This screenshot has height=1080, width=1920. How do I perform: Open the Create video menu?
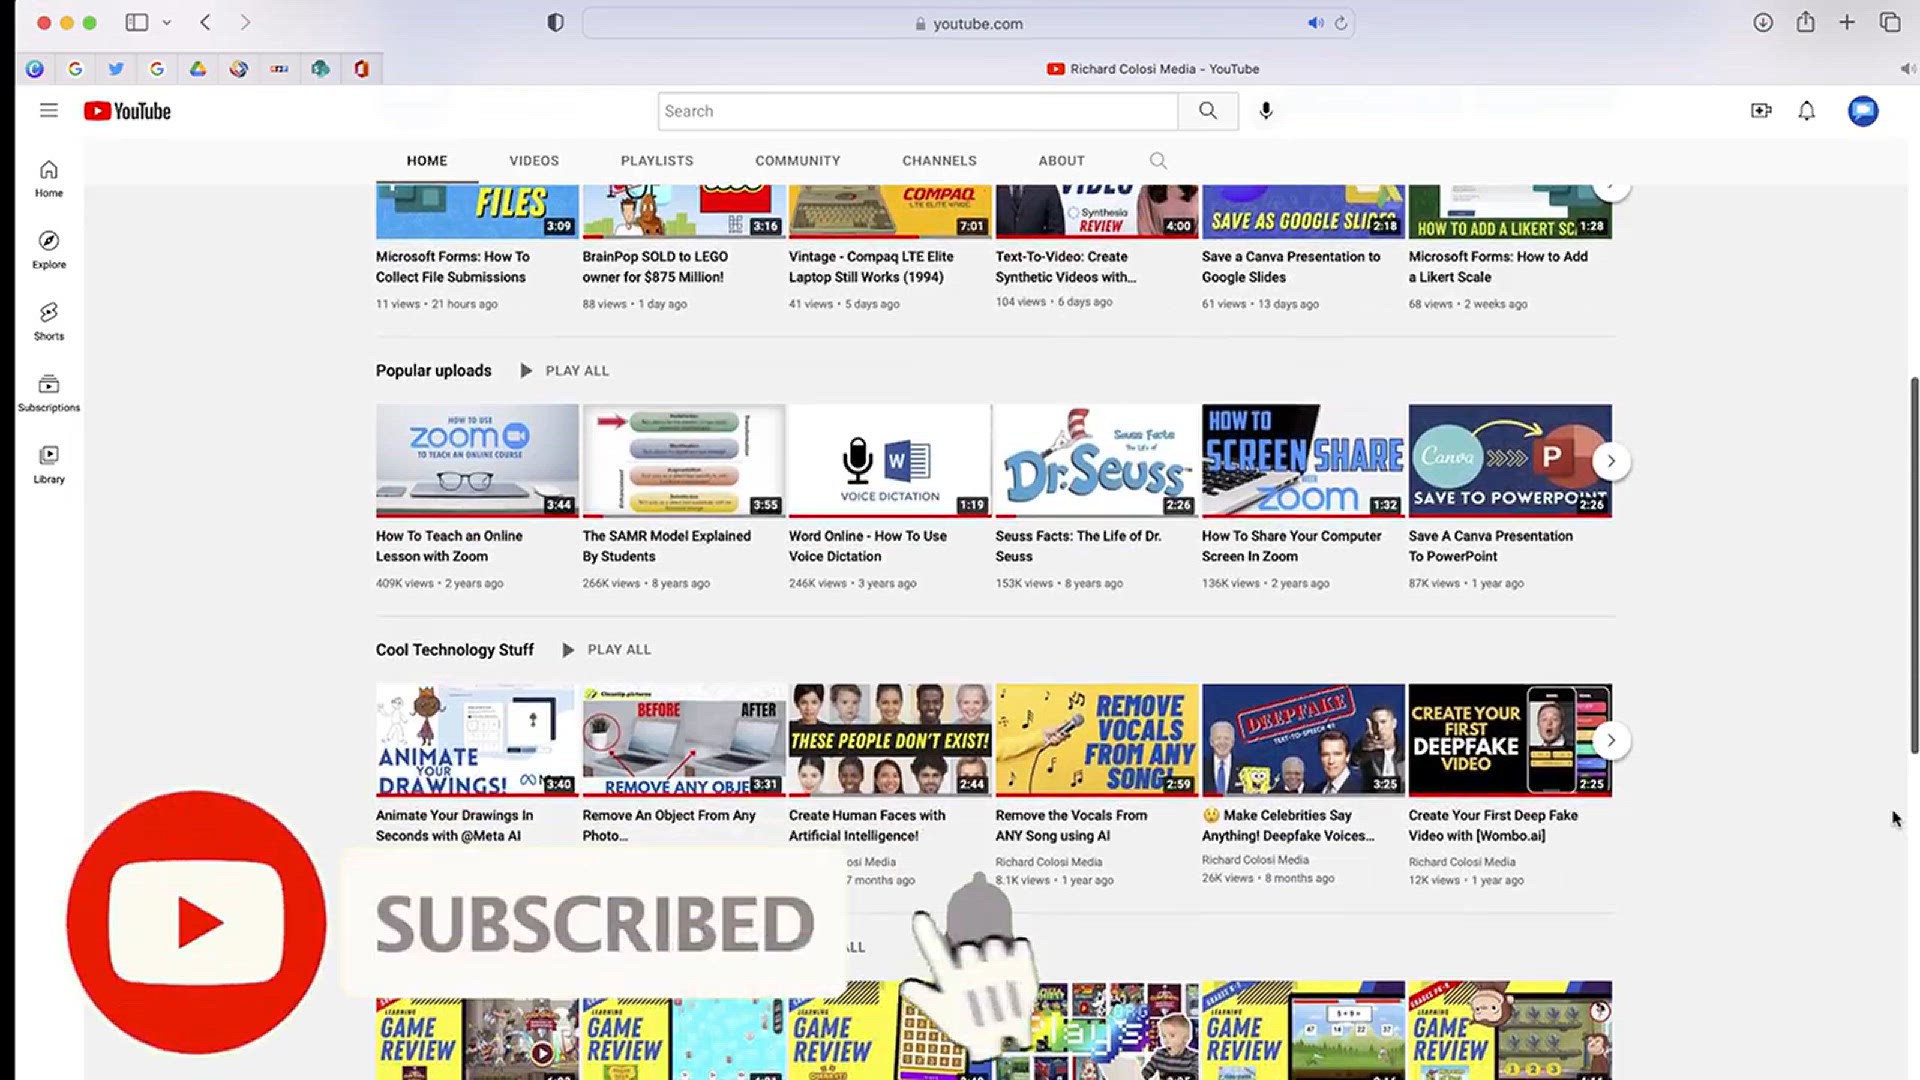point(1761,111)
